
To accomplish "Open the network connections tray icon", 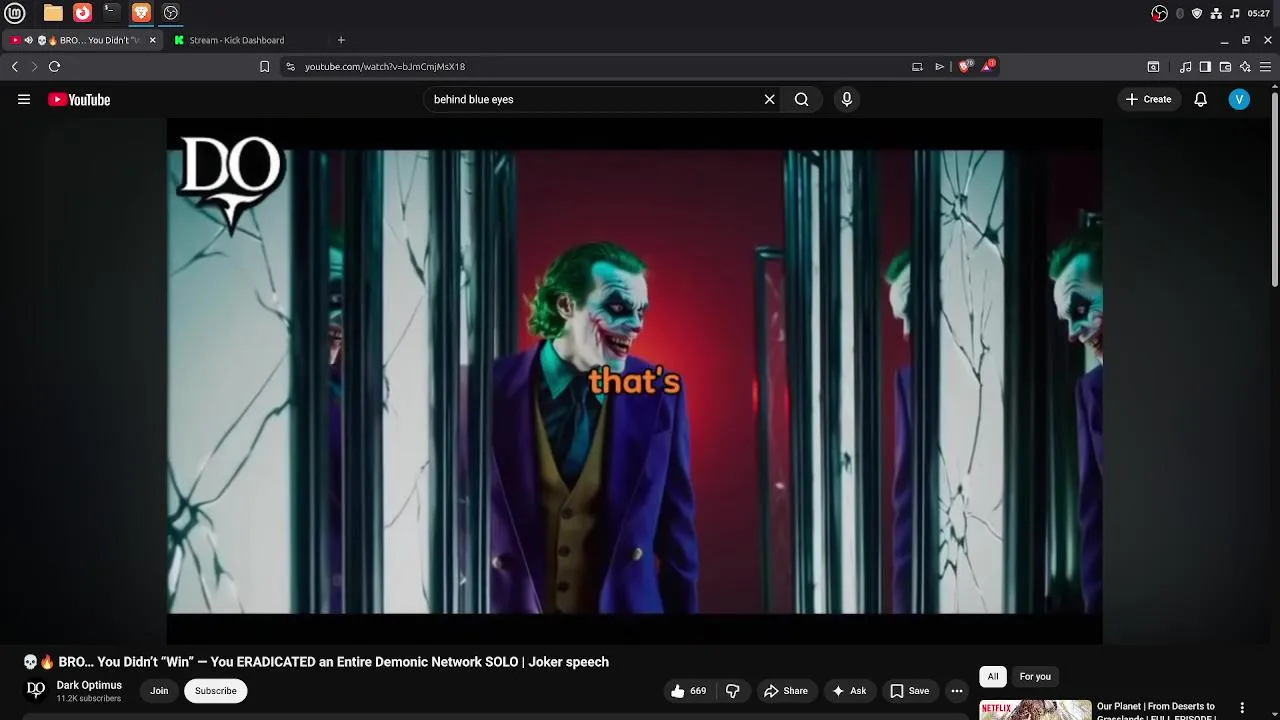I will tap(1216, 13).
